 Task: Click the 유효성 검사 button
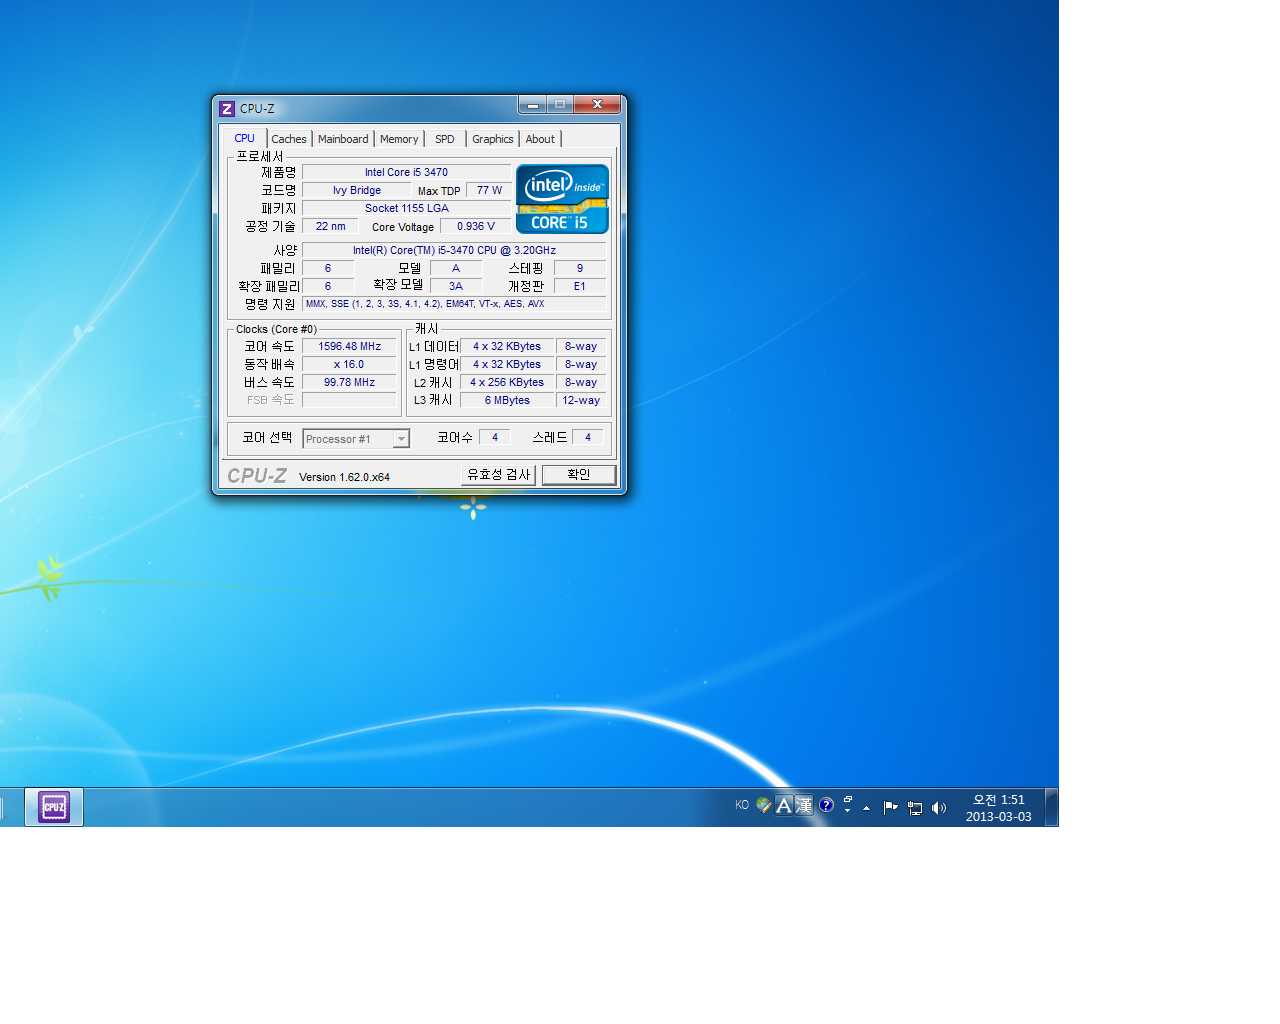(x=499, y=474)
